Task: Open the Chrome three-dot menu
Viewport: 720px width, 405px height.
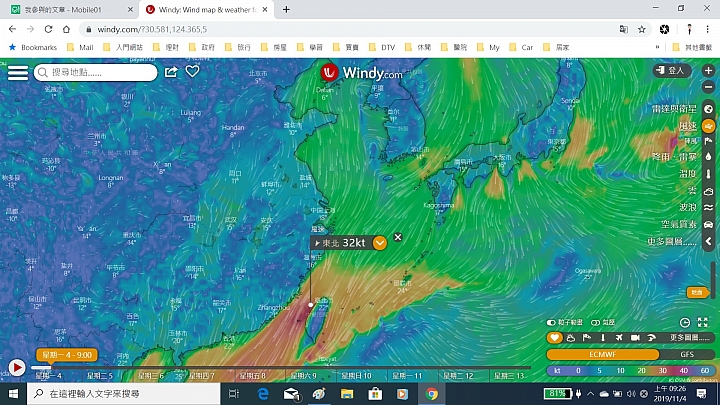Action: click(708, 29)
